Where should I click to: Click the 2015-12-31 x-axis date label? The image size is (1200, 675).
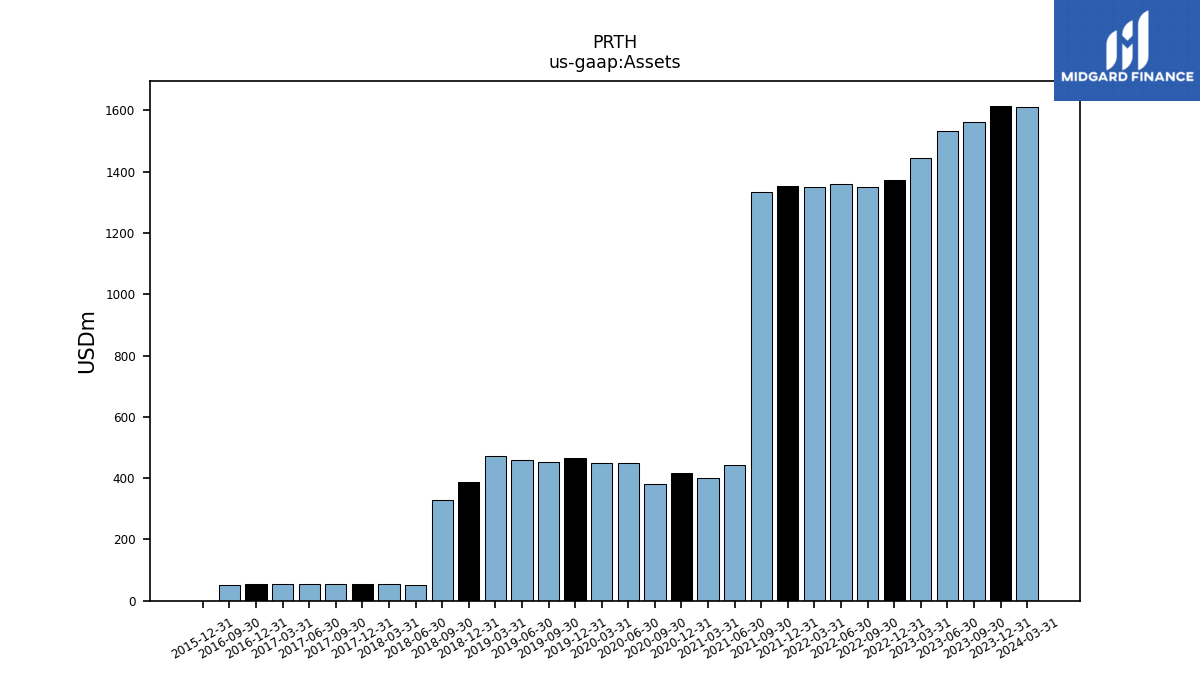click(x=202, y=638)
